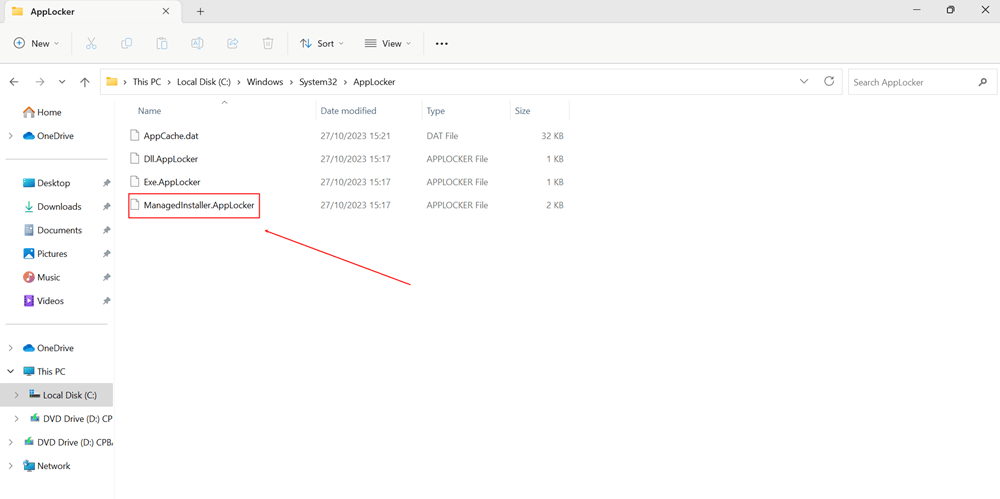1000x499 pixels.
Task: Click the AppCache.dat file icon
Action: (x=134, y=135)
